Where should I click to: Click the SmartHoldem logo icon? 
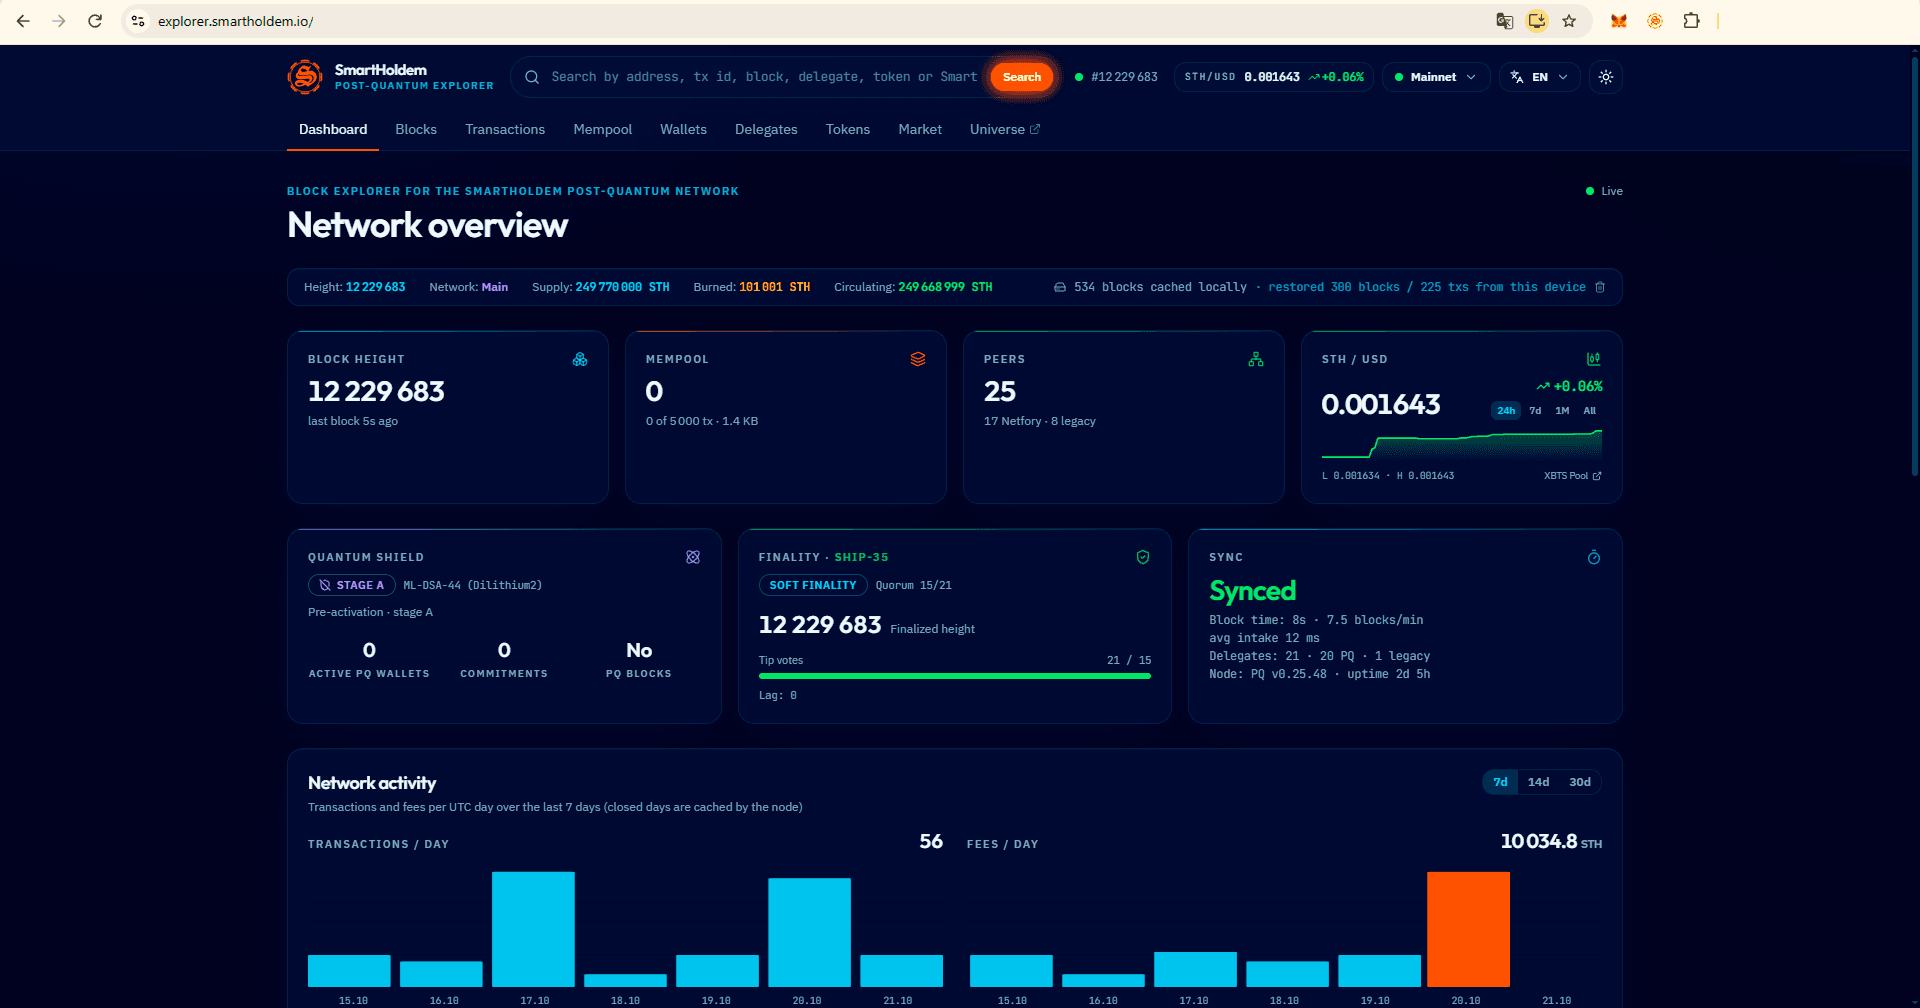pos(305,77)
